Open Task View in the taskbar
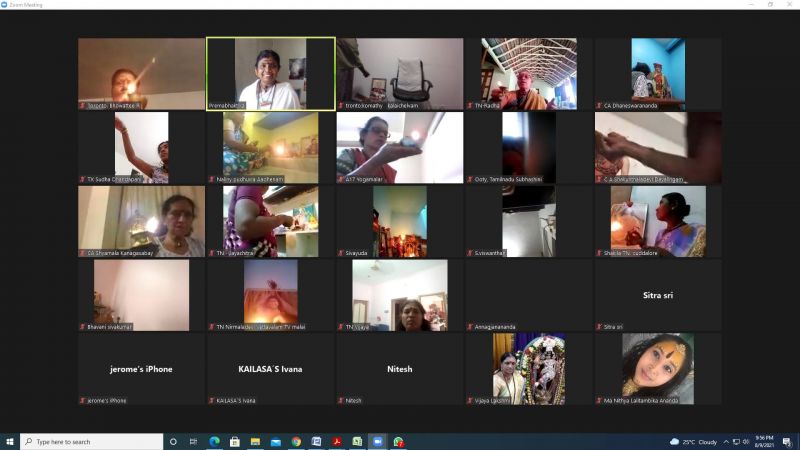Image resolution: width=800 pixels, height=450 pixels. pyautogui.click(x=193, y=441)
